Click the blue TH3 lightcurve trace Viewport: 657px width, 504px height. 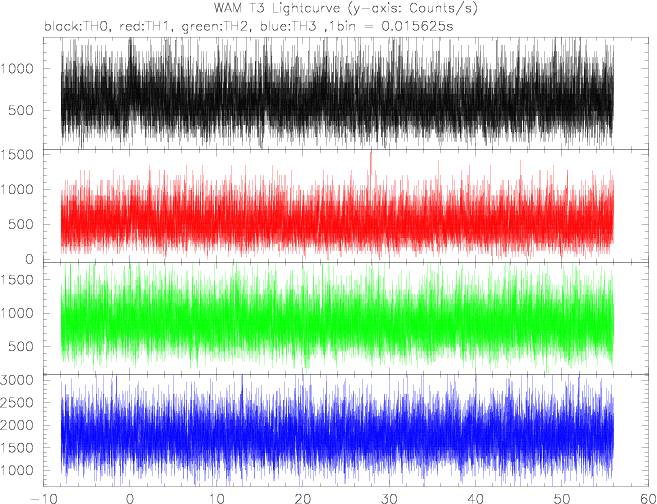point(337,432)
